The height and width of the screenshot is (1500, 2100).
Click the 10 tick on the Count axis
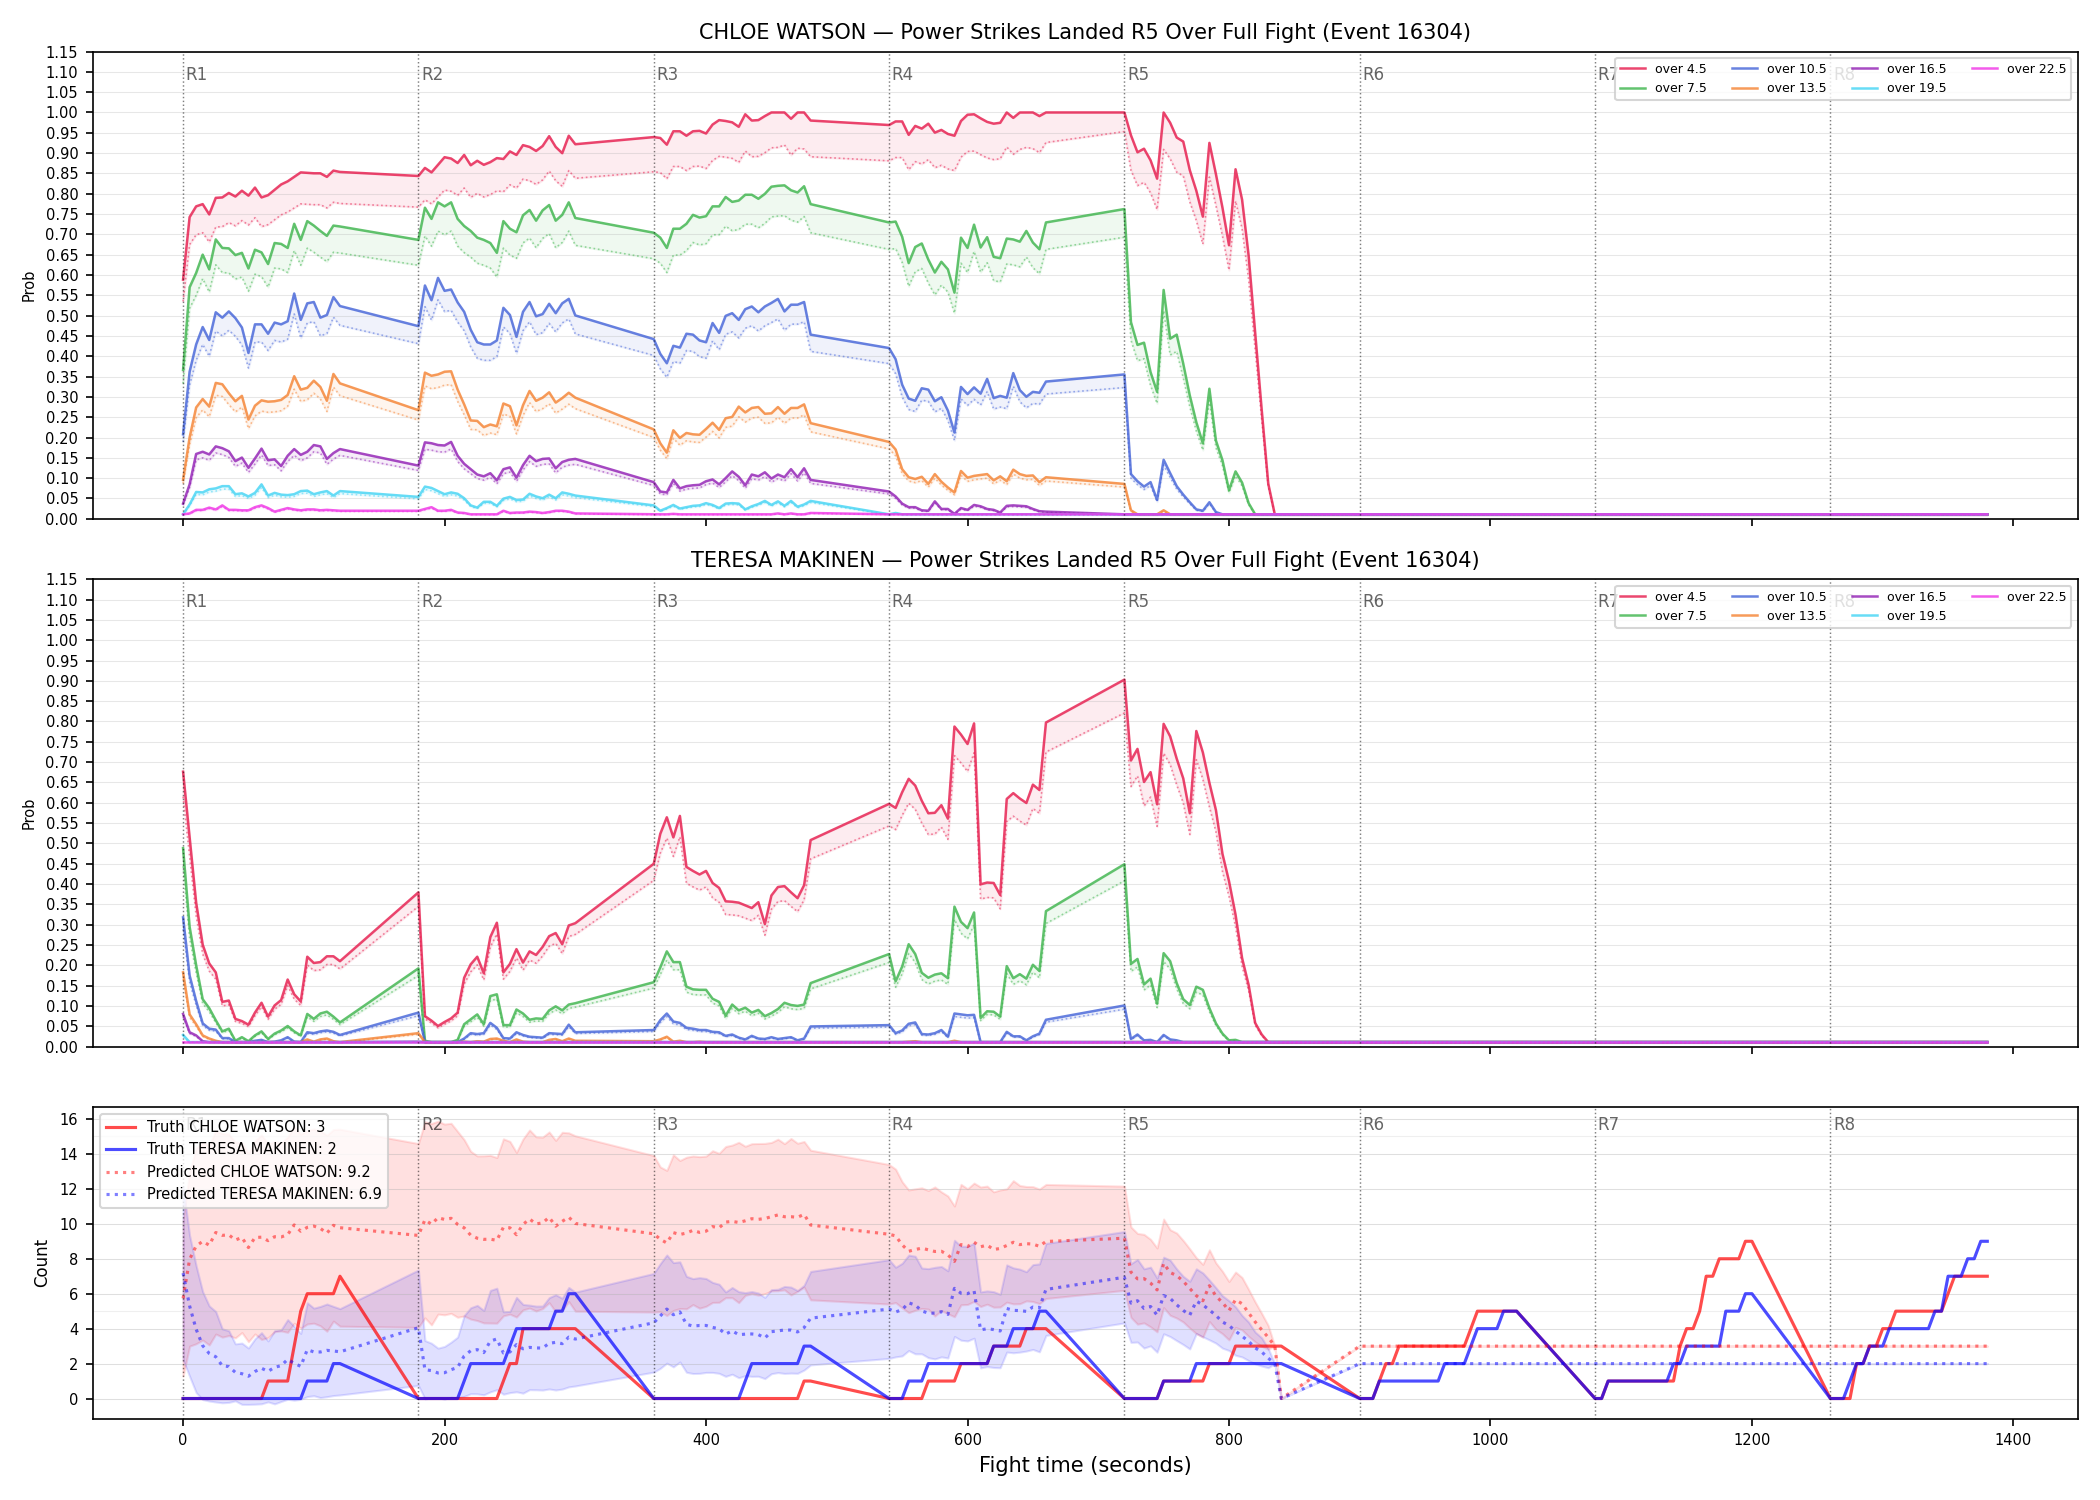[x=69, y=1225]
